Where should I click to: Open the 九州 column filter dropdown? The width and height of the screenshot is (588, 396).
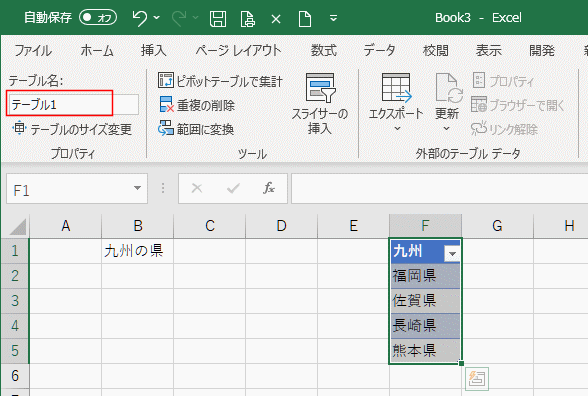(x=452, y=254)
